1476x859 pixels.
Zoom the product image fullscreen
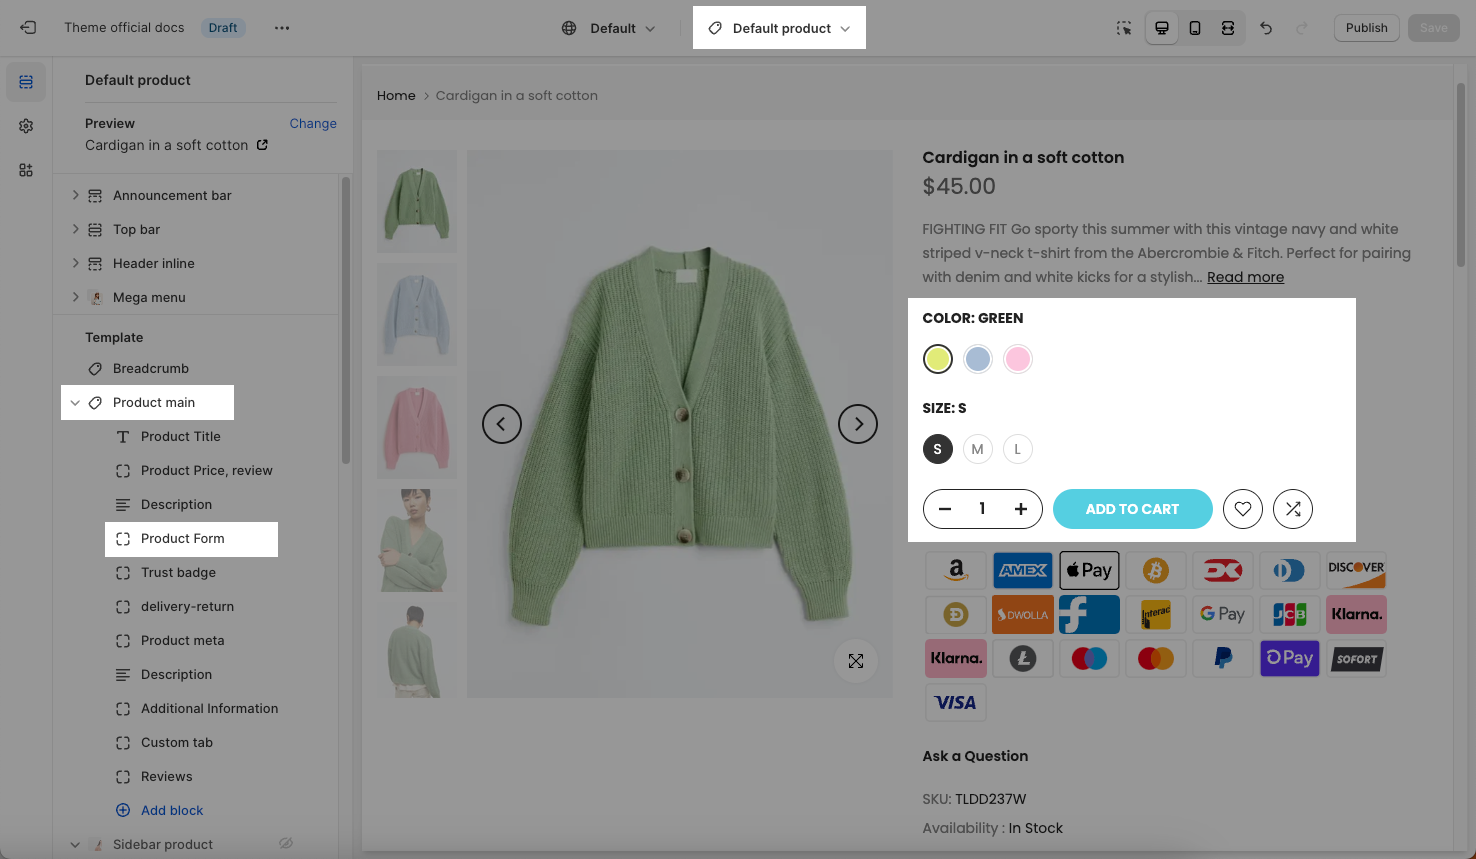click(x=856, y=661)
